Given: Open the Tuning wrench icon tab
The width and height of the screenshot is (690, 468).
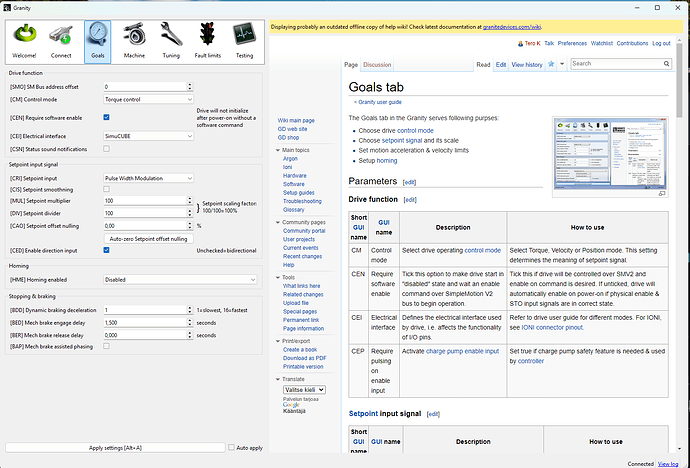Looking at the screenshot, I should [x=171, y=42].
